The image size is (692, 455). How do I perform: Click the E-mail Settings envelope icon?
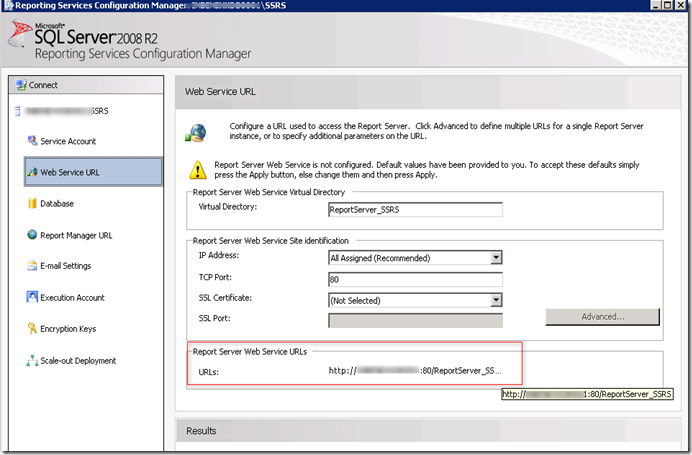[31, 266]
